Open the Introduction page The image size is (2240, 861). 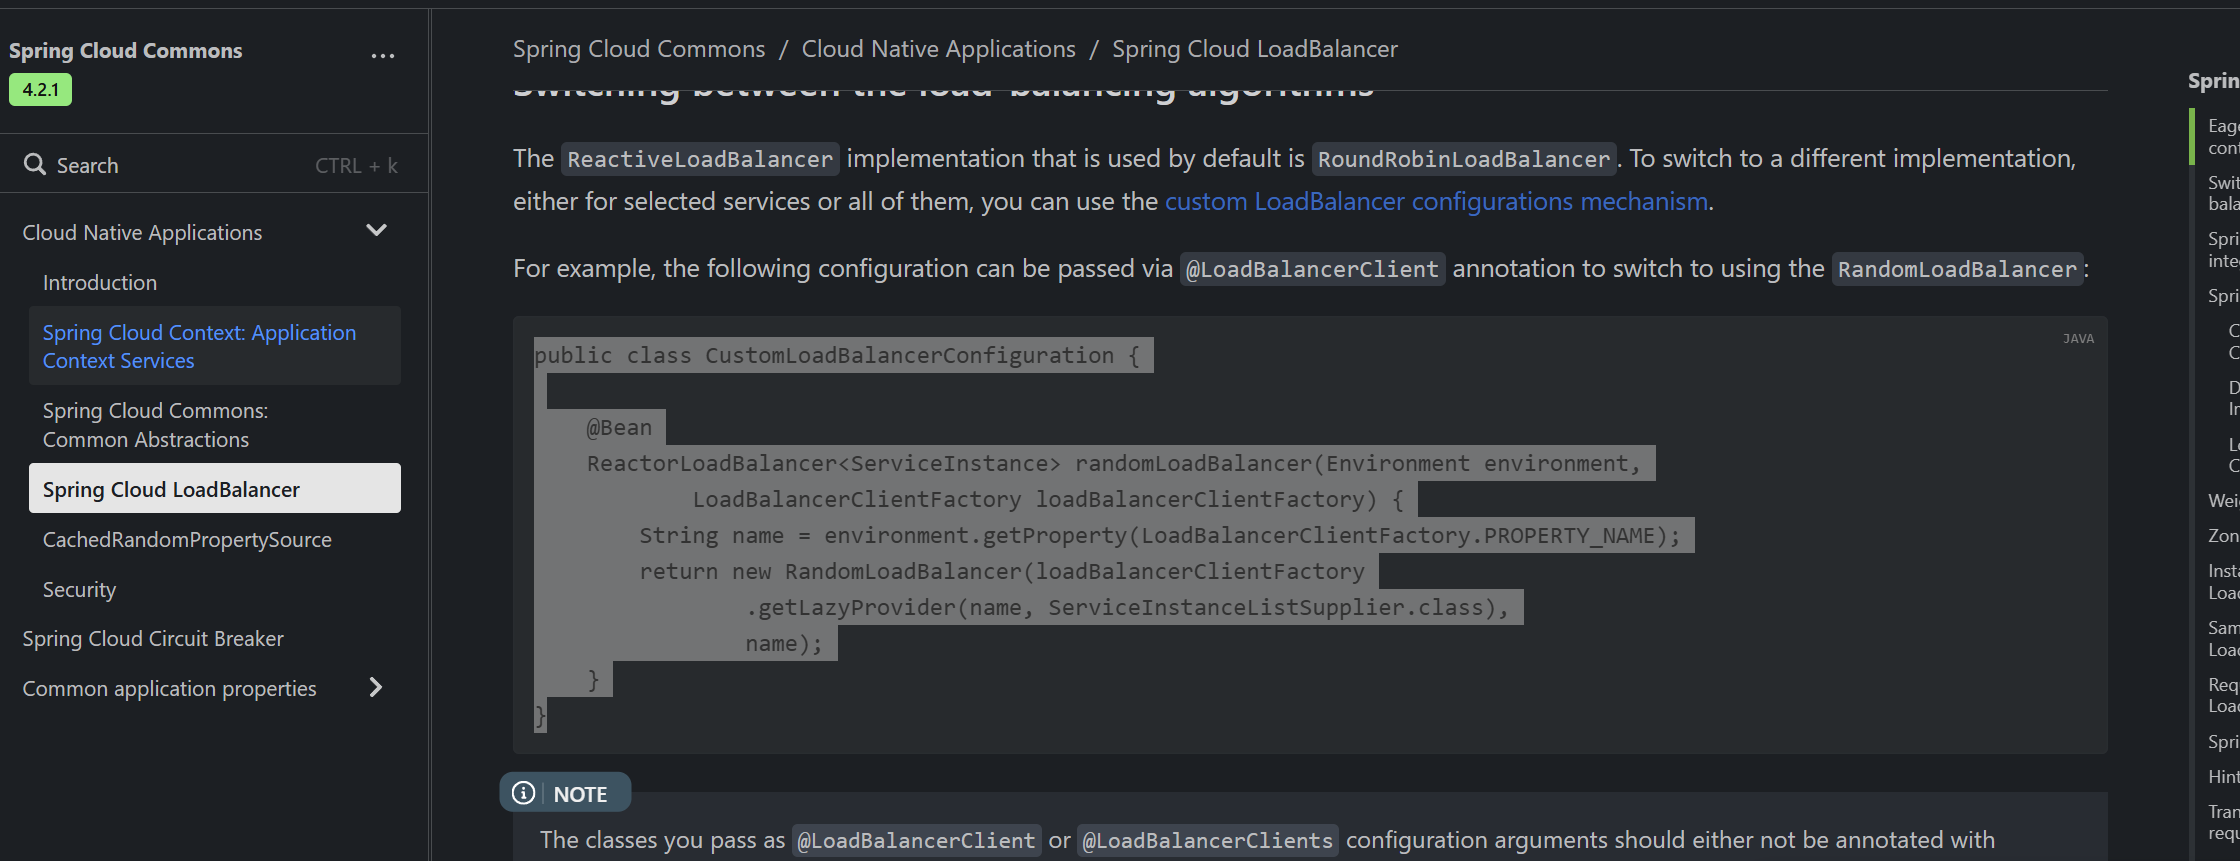click(x=100, y=283)
